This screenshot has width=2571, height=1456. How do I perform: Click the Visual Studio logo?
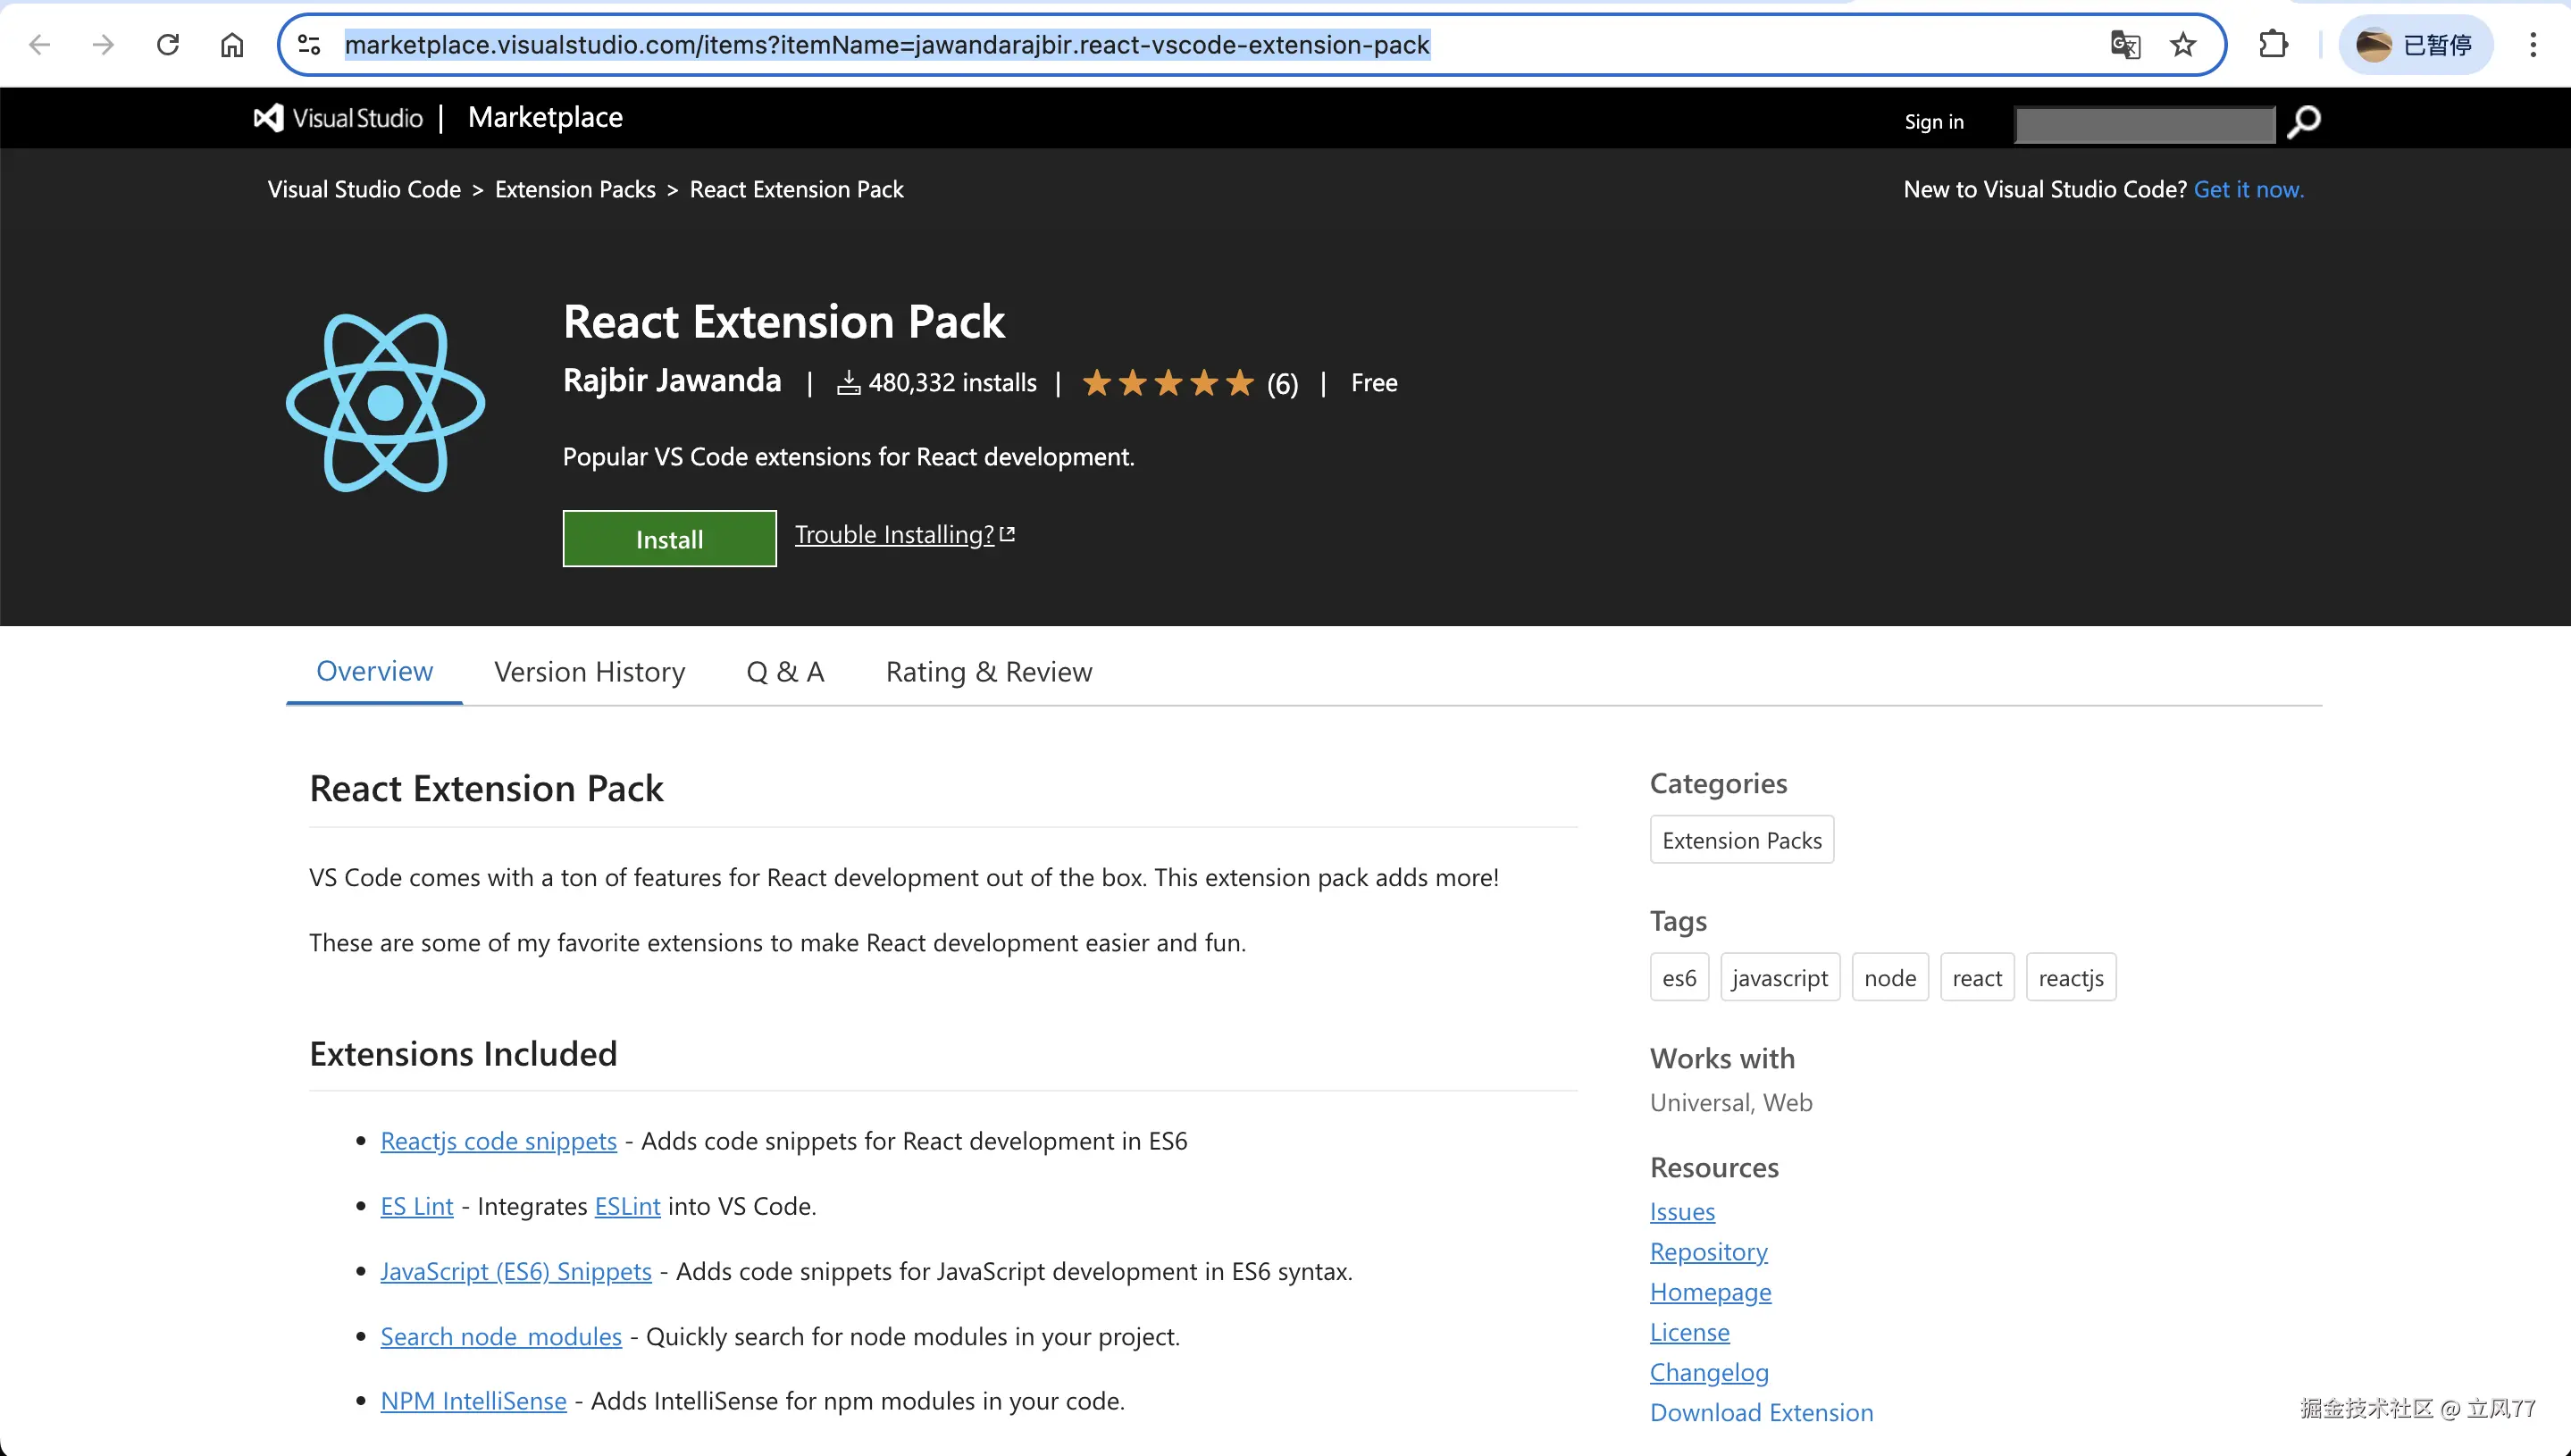(339, 118)
